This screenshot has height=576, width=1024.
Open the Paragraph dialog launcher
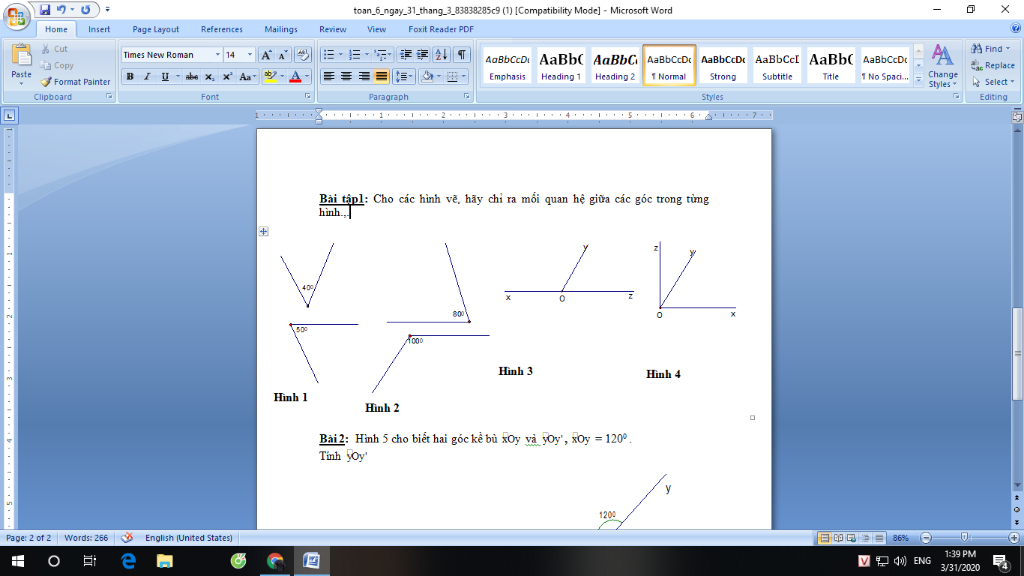pos(466,97)
